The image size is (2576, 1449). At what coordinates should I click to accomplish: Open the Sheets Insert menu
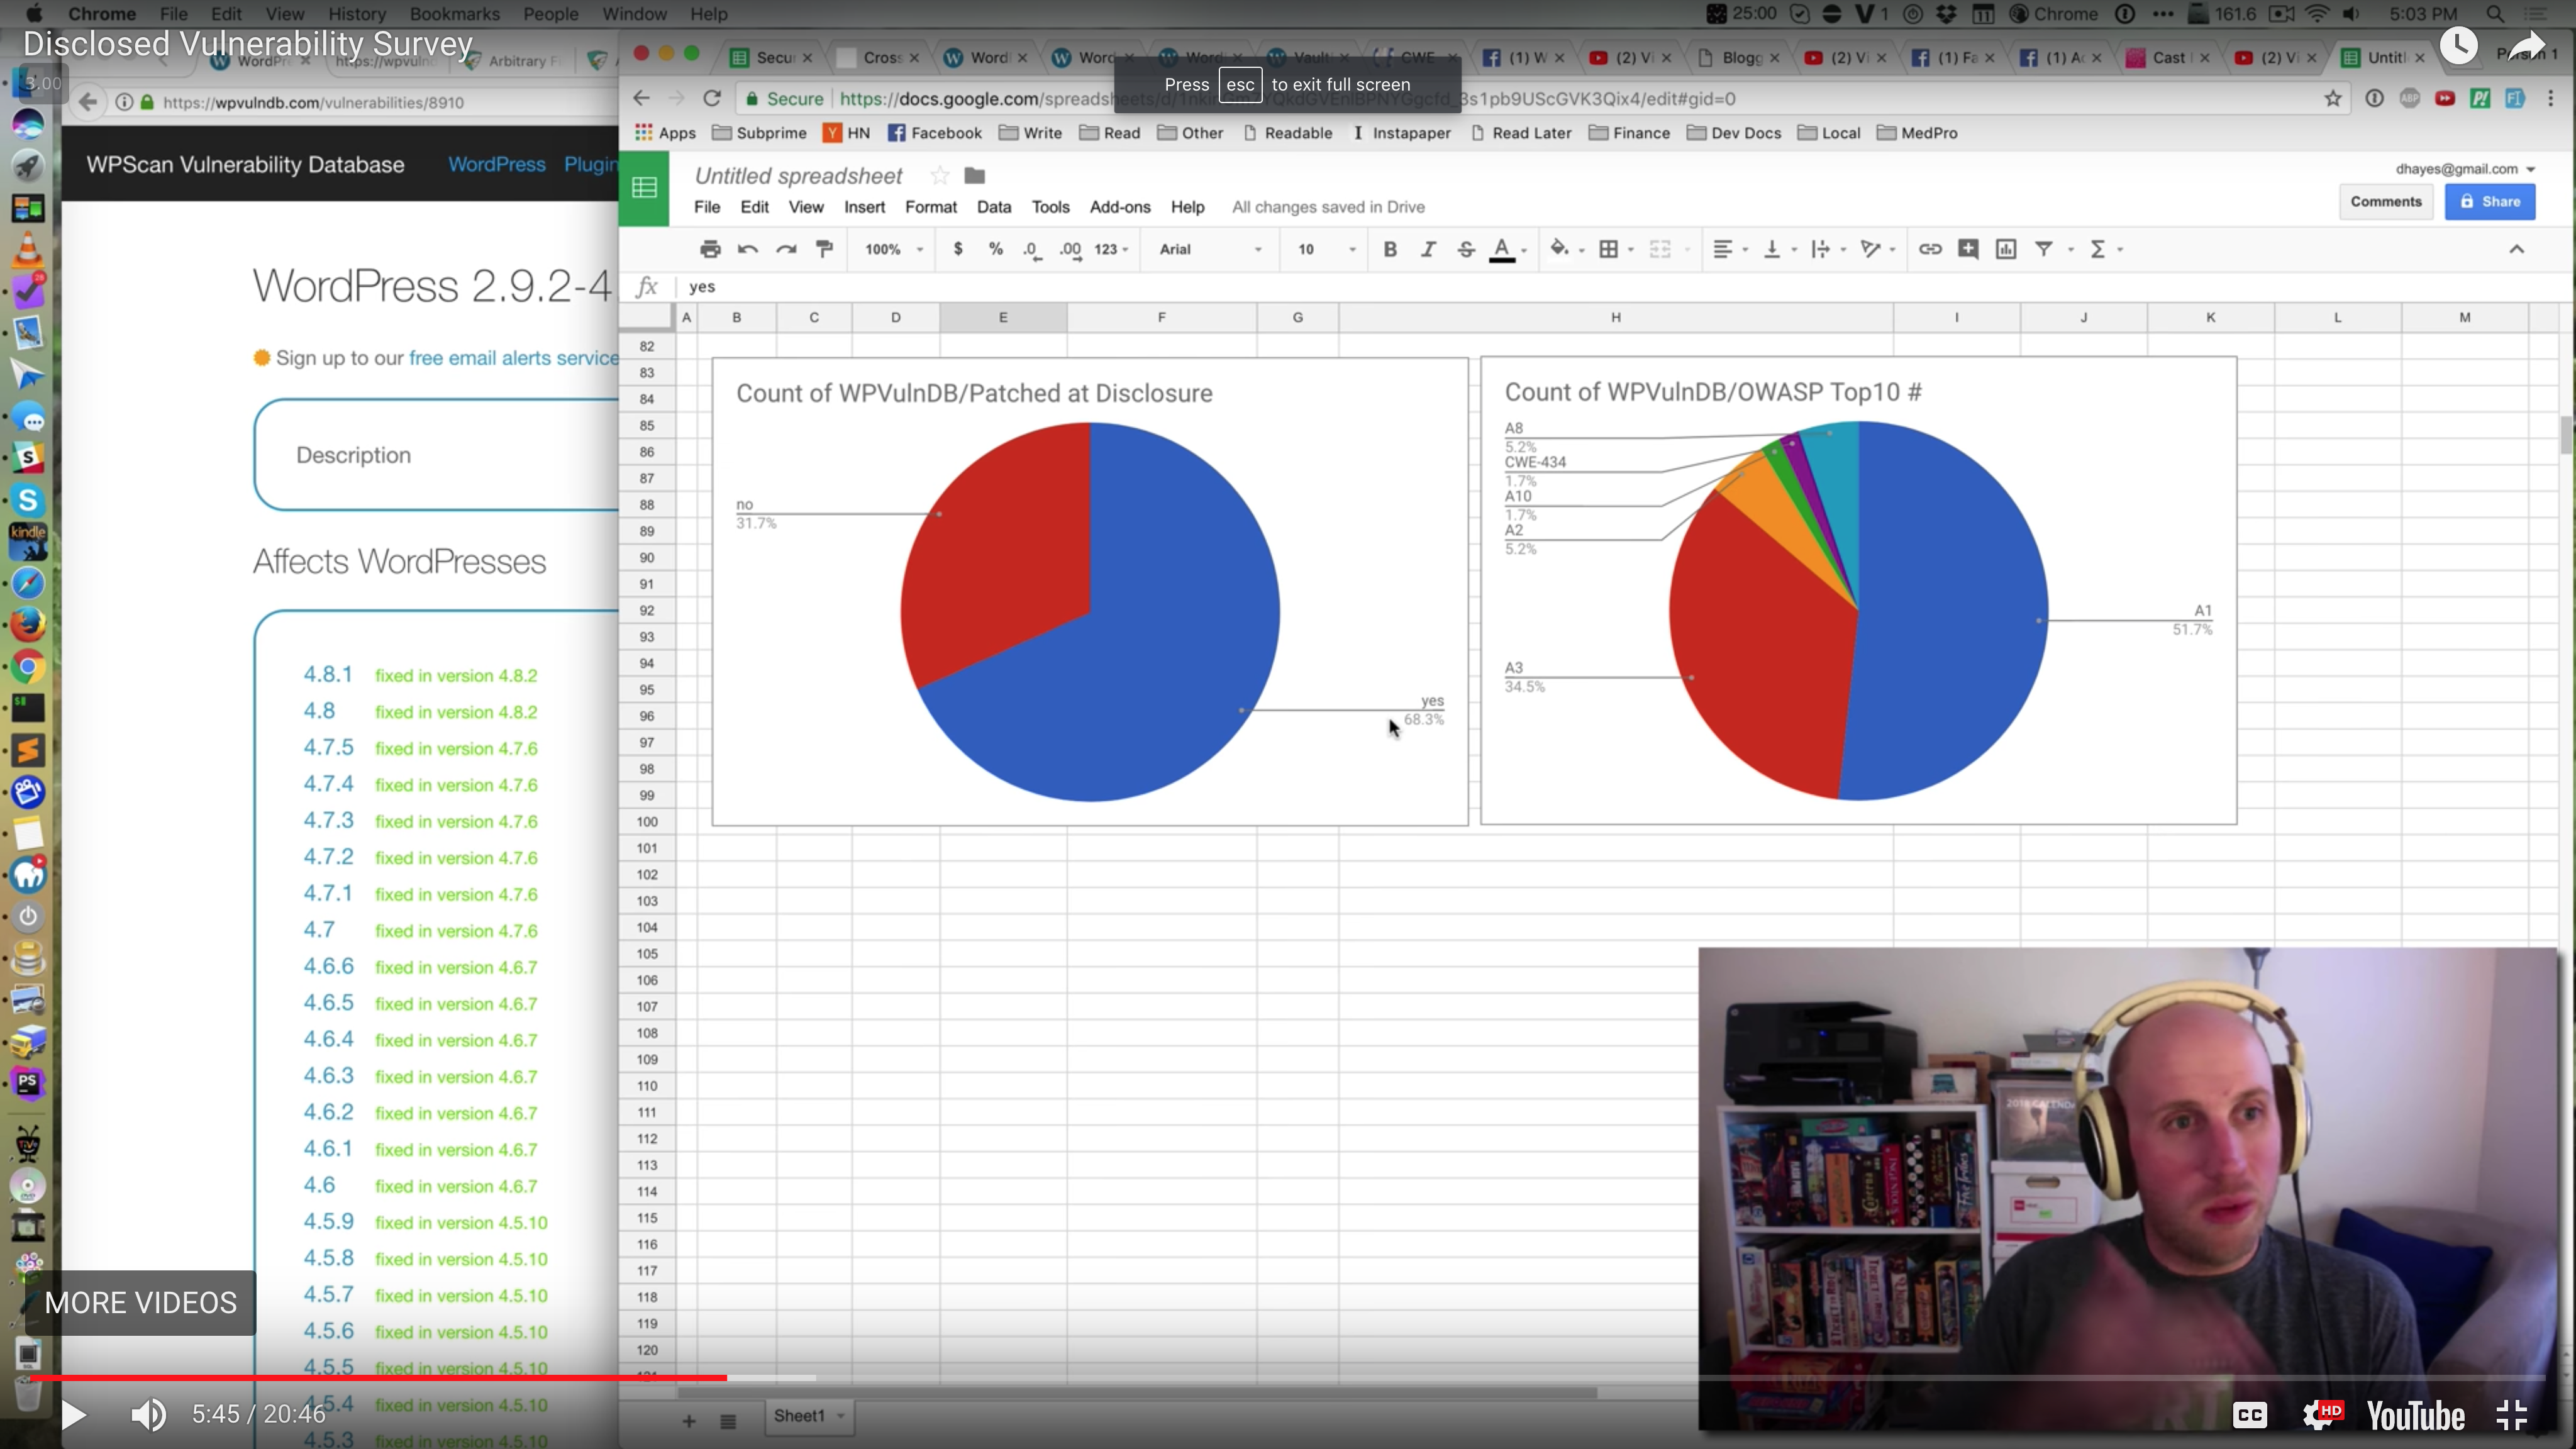point(864,207)
